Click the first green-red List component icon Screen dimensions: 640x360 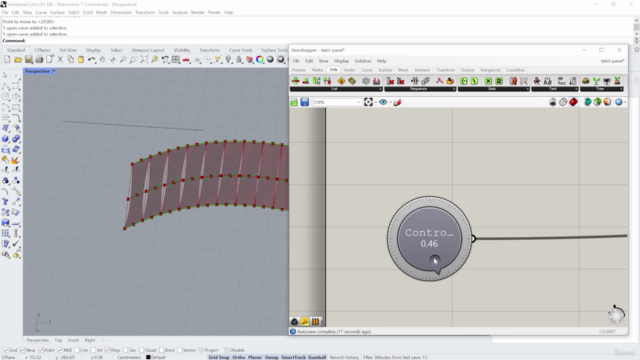click(x=296, y=81)
